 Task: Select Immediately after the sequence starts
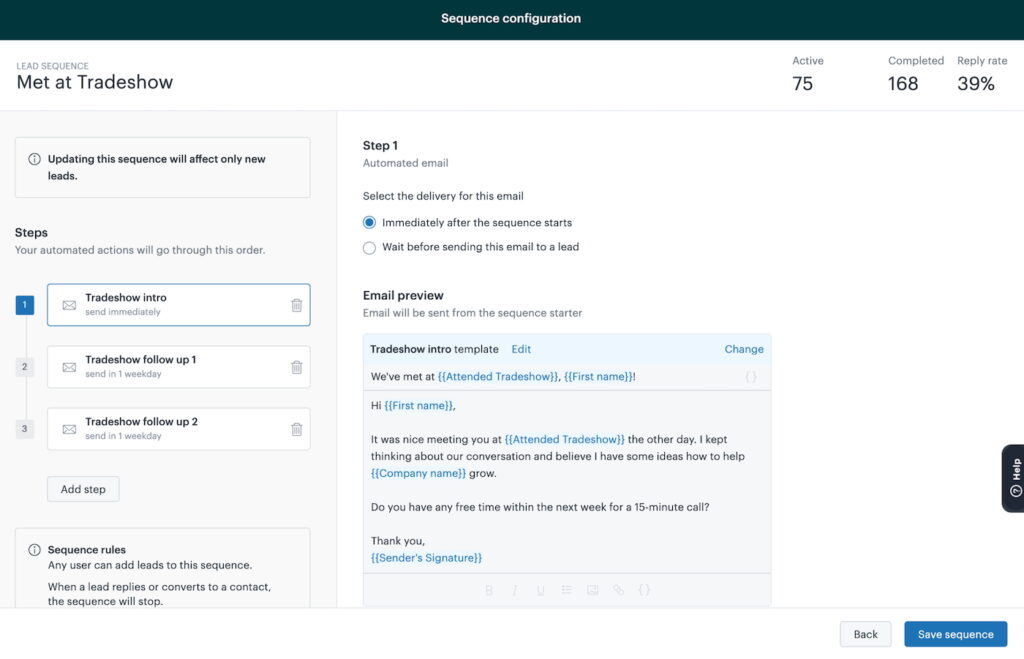369,223
